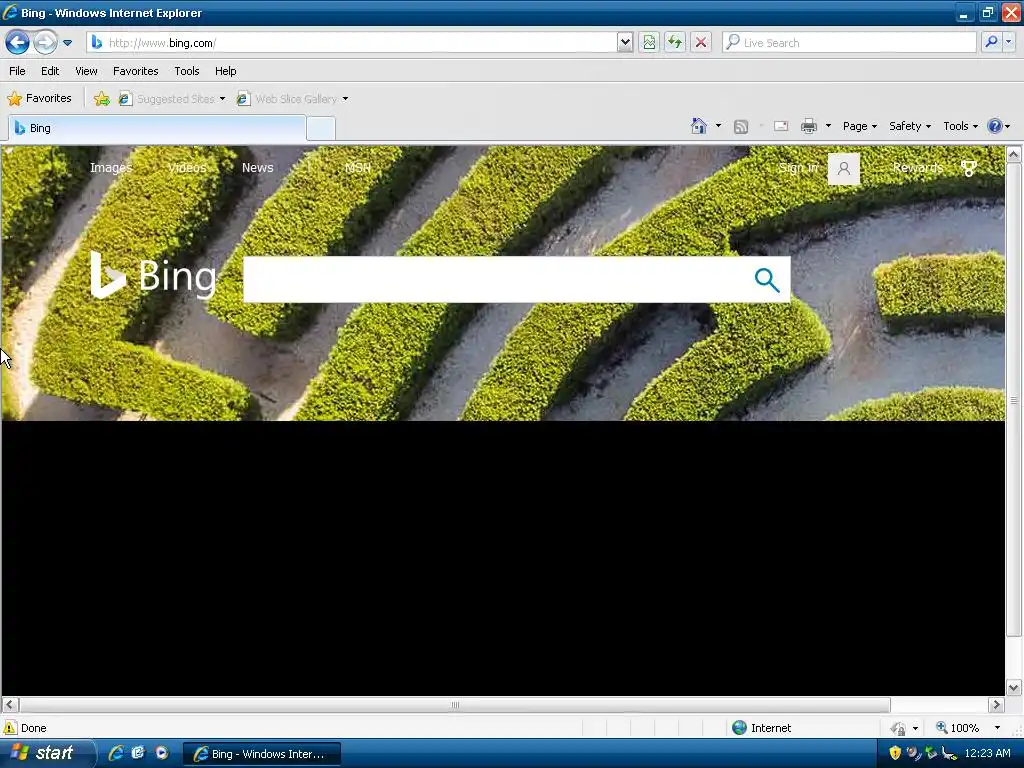Click the Print icon
Screen dimensions: 1024x768
point(808,126)
